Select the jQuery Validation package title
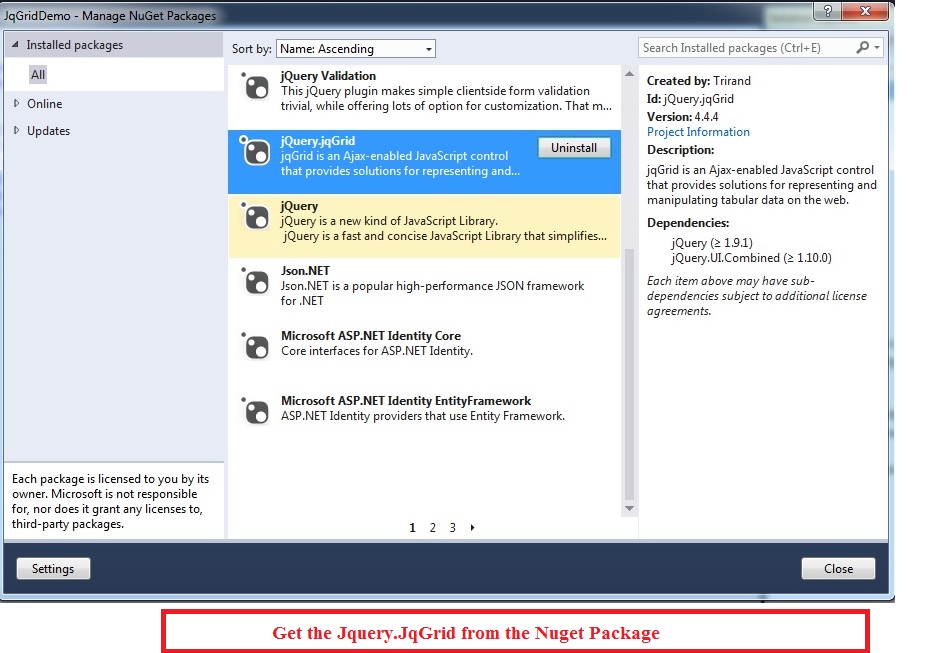927x653 pixels. (328, 76)
